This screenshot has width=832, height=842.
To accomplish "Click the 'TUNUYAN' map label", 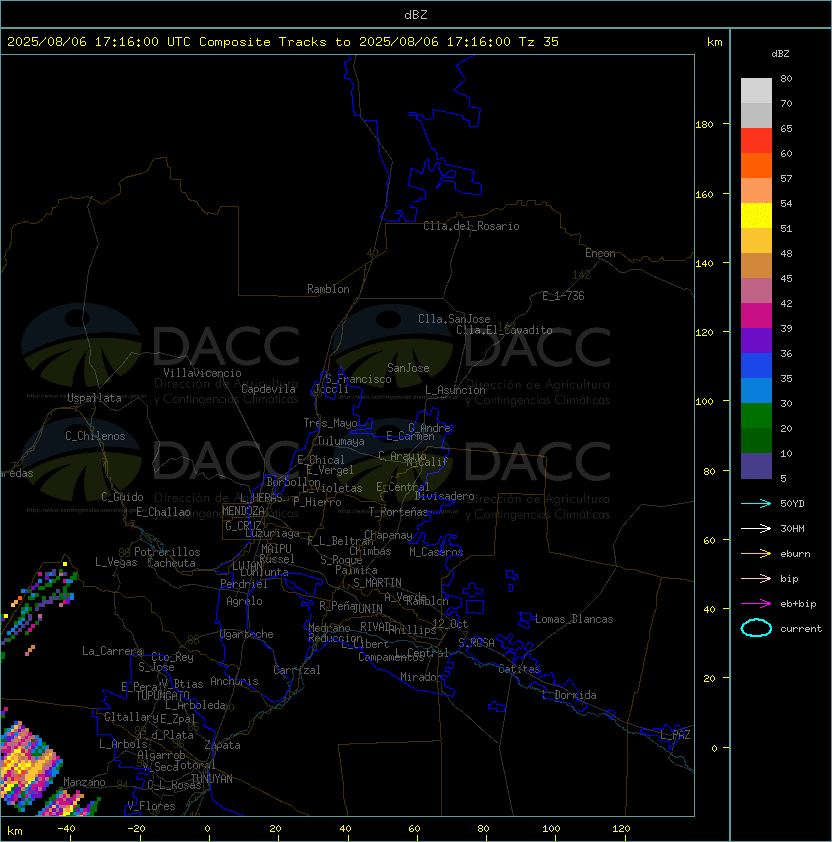I will 212,779.
